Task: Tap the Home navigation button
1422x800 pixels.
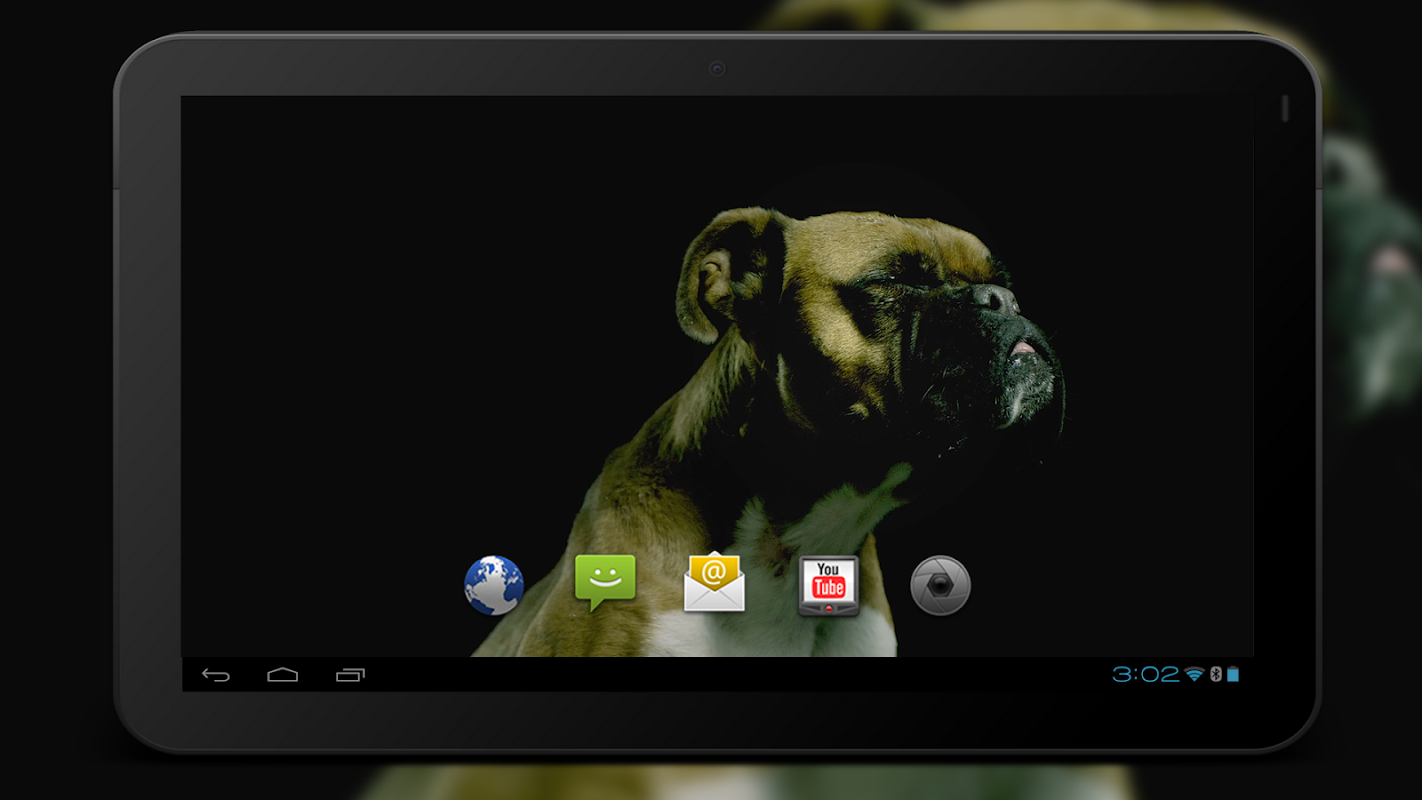Action: 283,675
